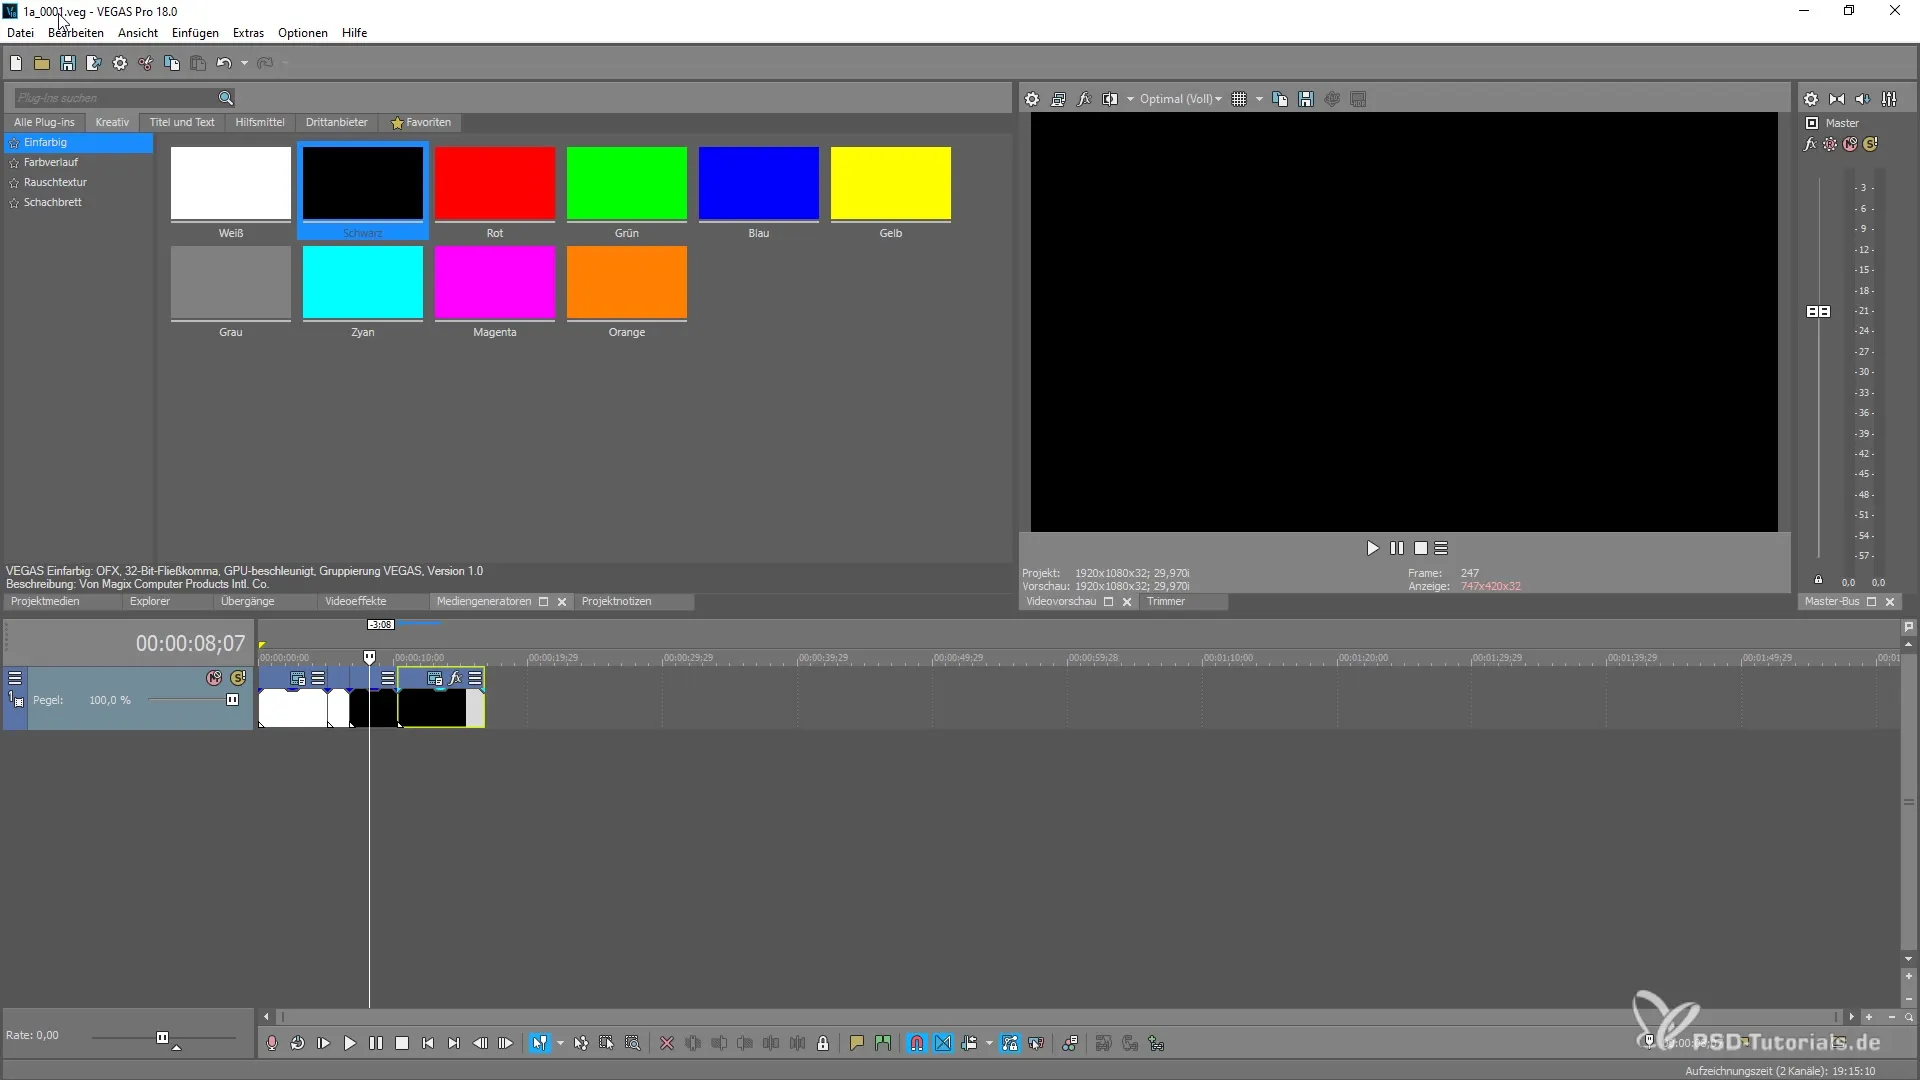Viewport: 1920px width, 1080px height.
Task: Choose the Orange color preset thumbnail
Action: click(627, 283)
